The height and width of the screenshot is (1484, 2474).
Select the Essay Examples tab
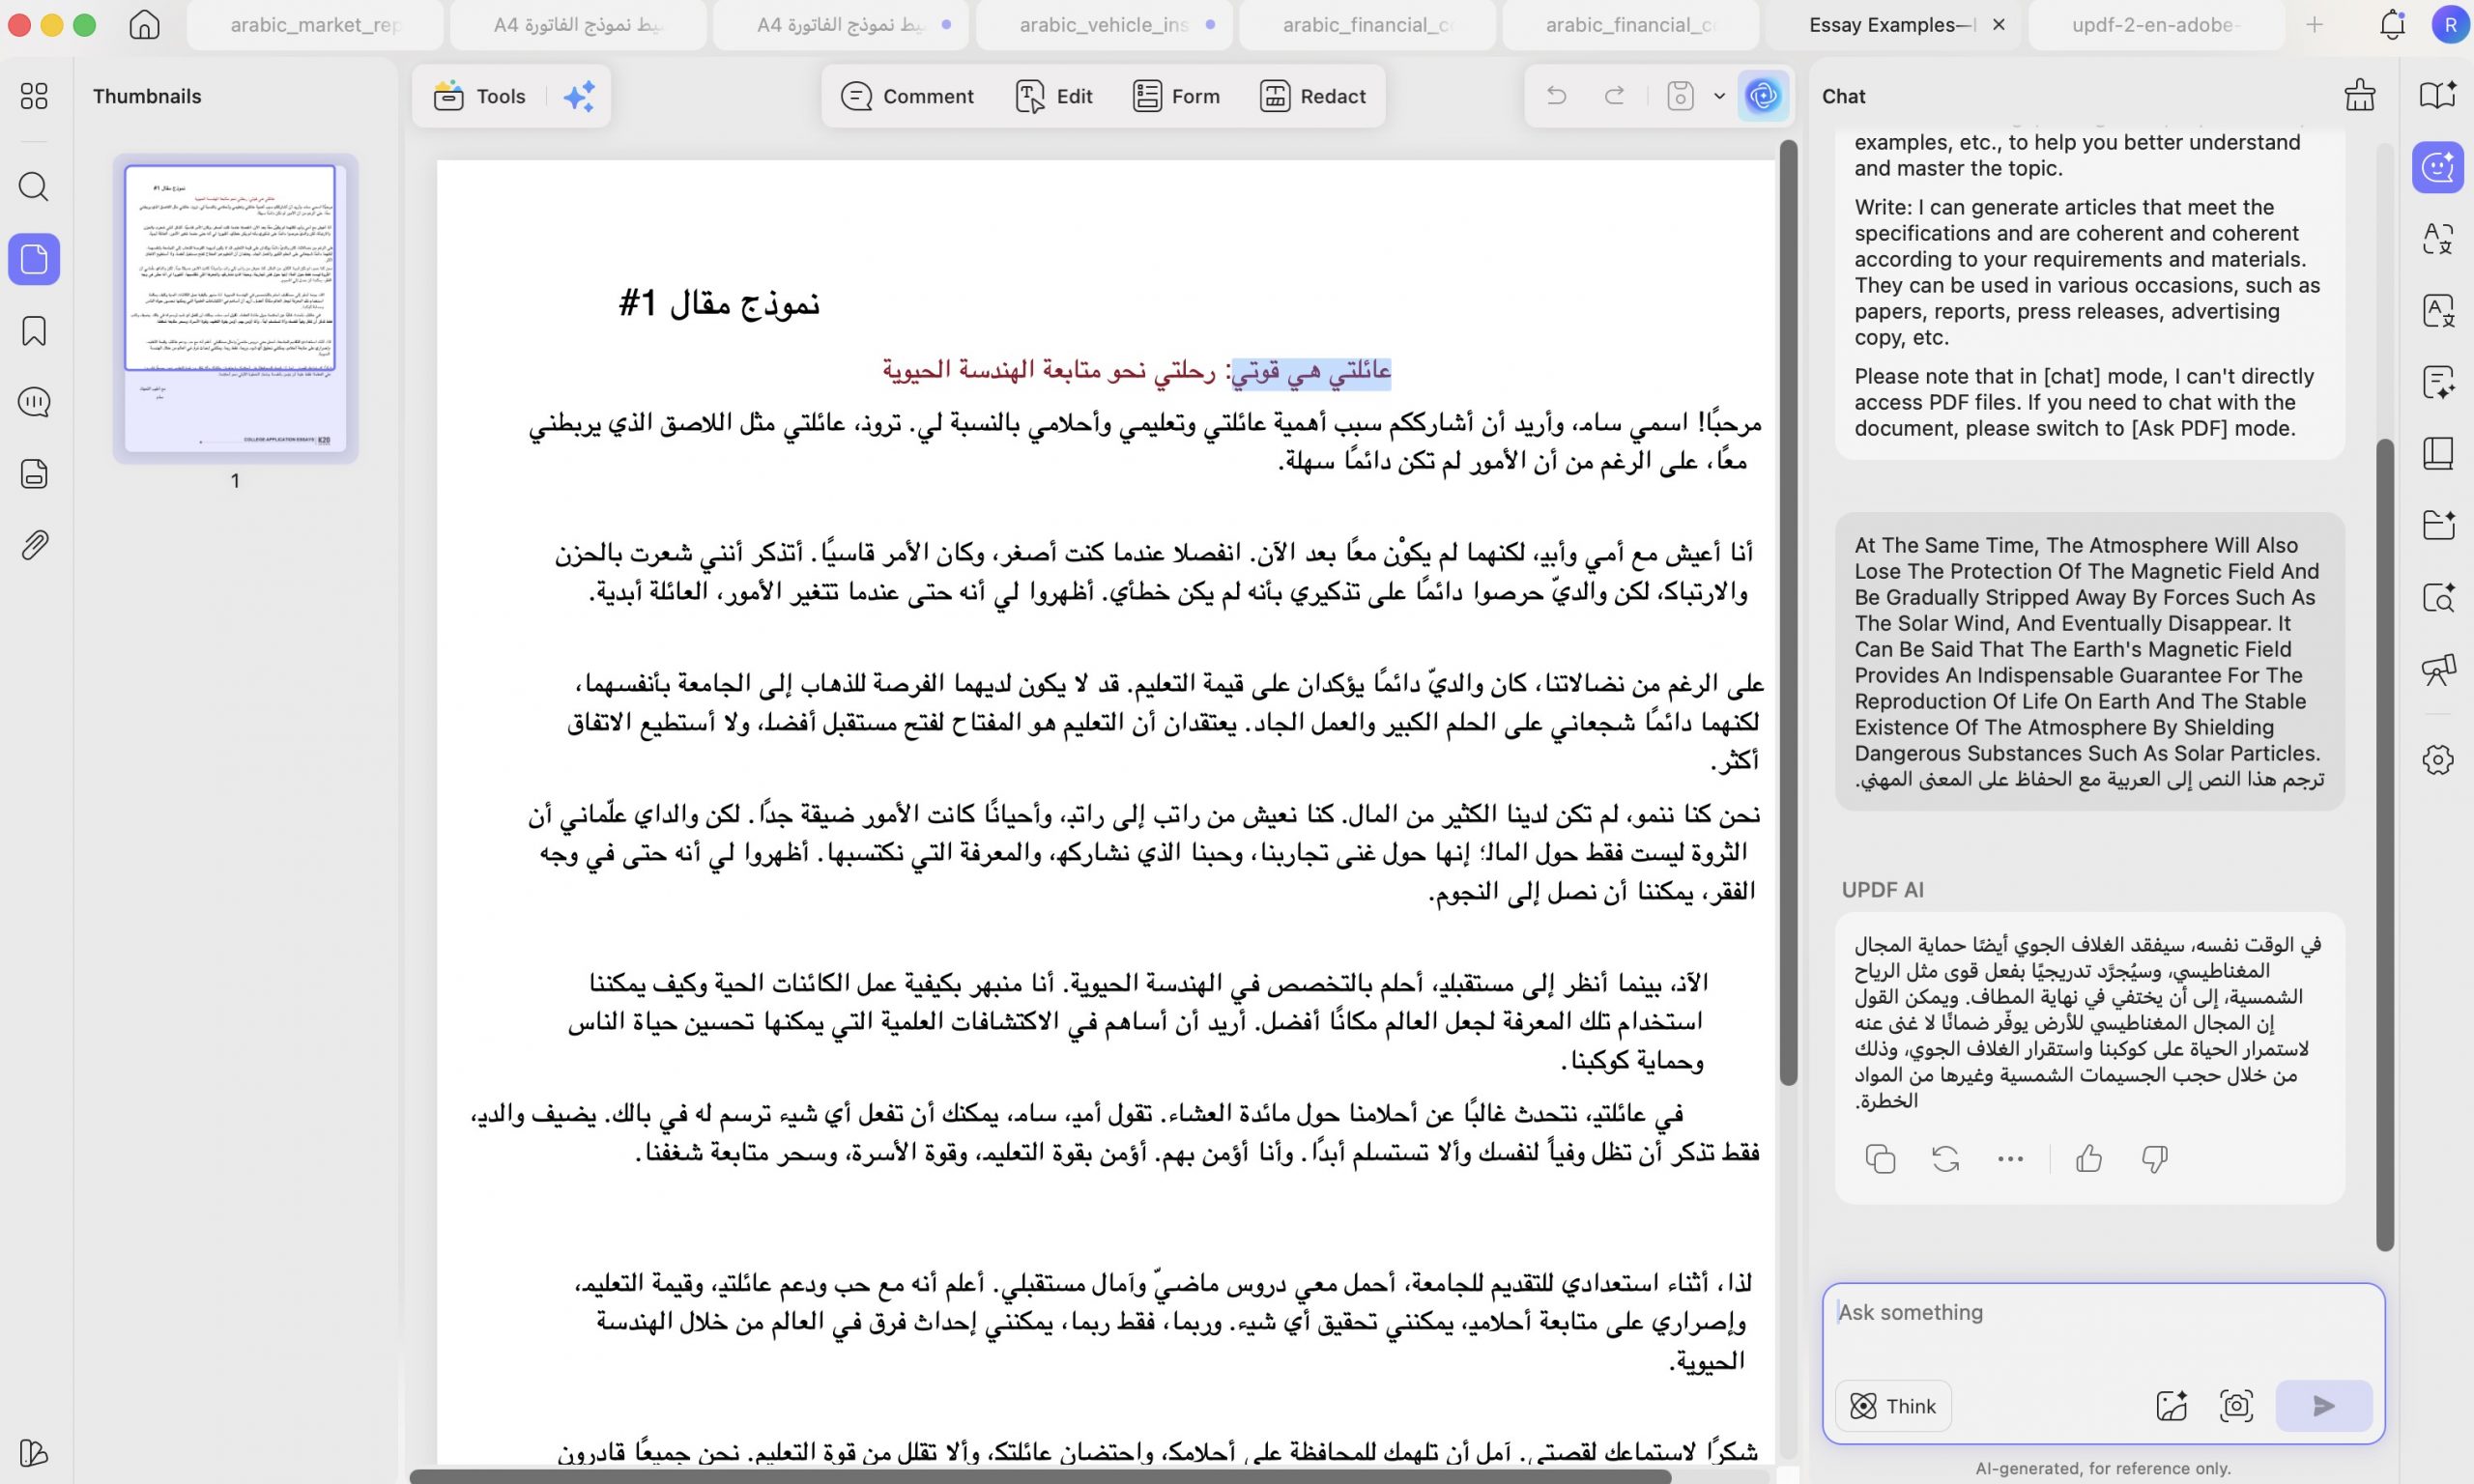(1892, 25)
